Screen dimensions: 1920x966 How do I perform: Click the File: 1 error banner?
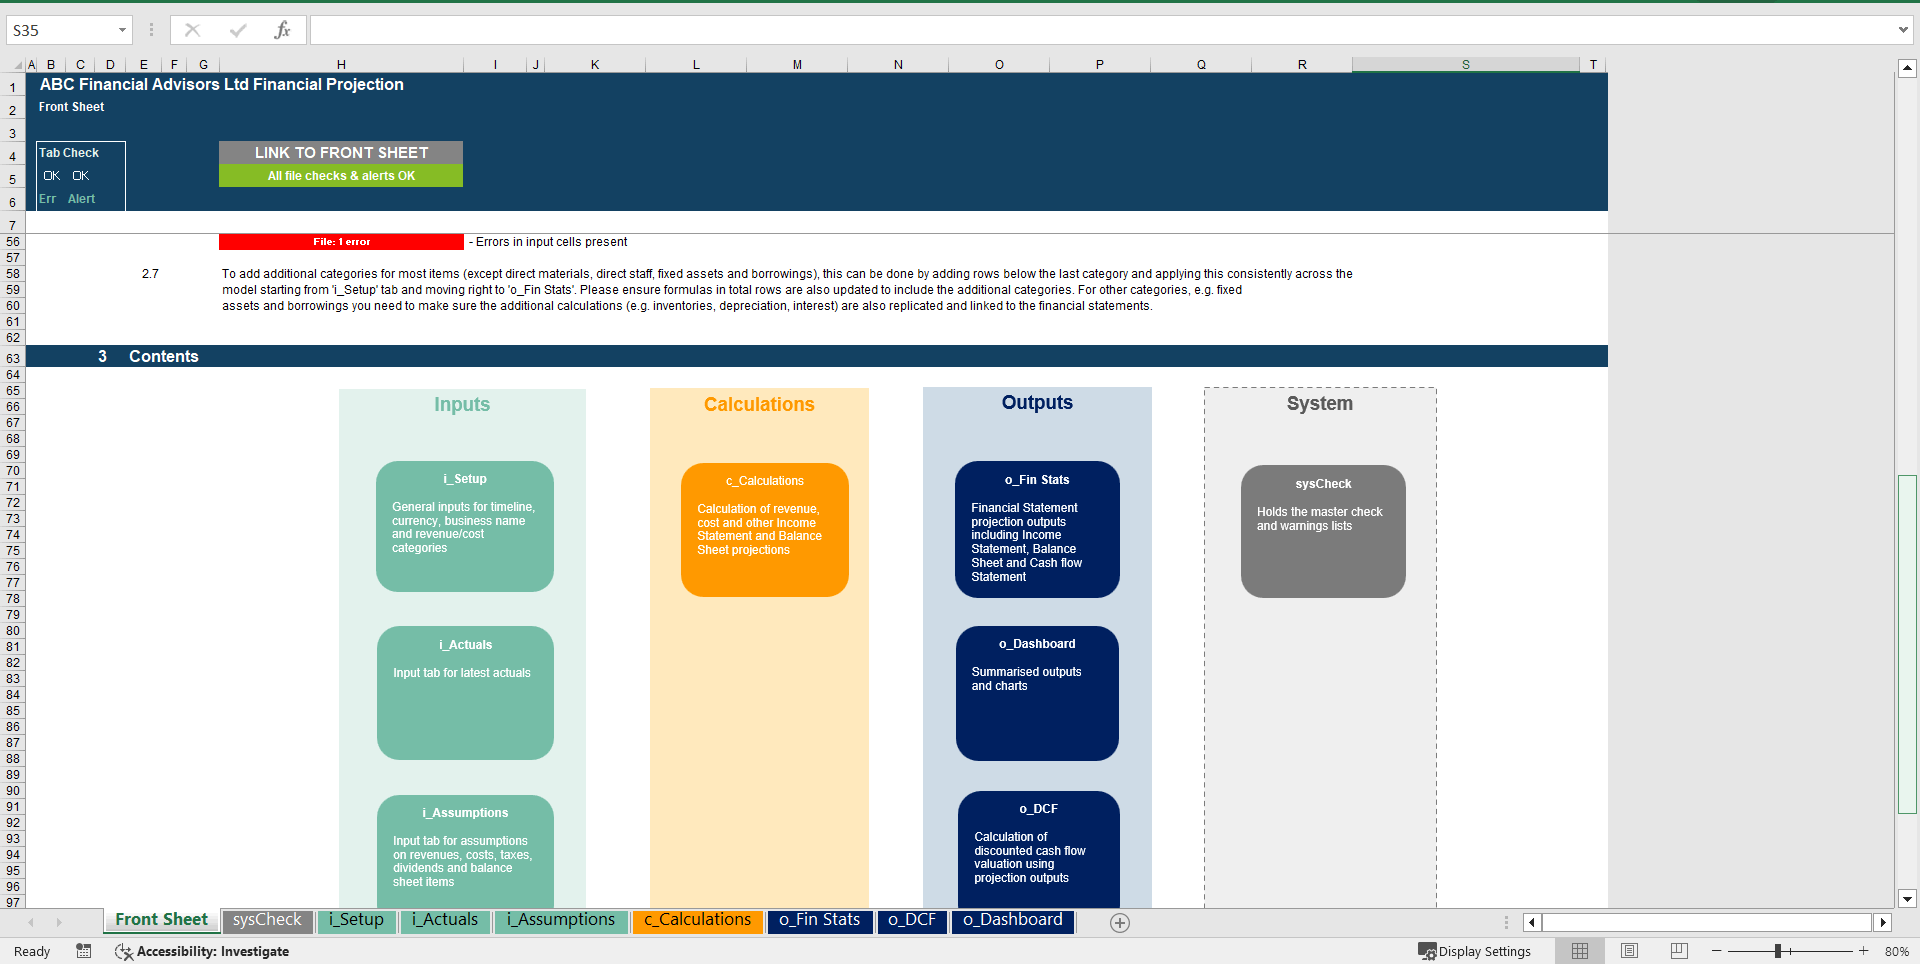pyautogui.click(x=340, y=241)
